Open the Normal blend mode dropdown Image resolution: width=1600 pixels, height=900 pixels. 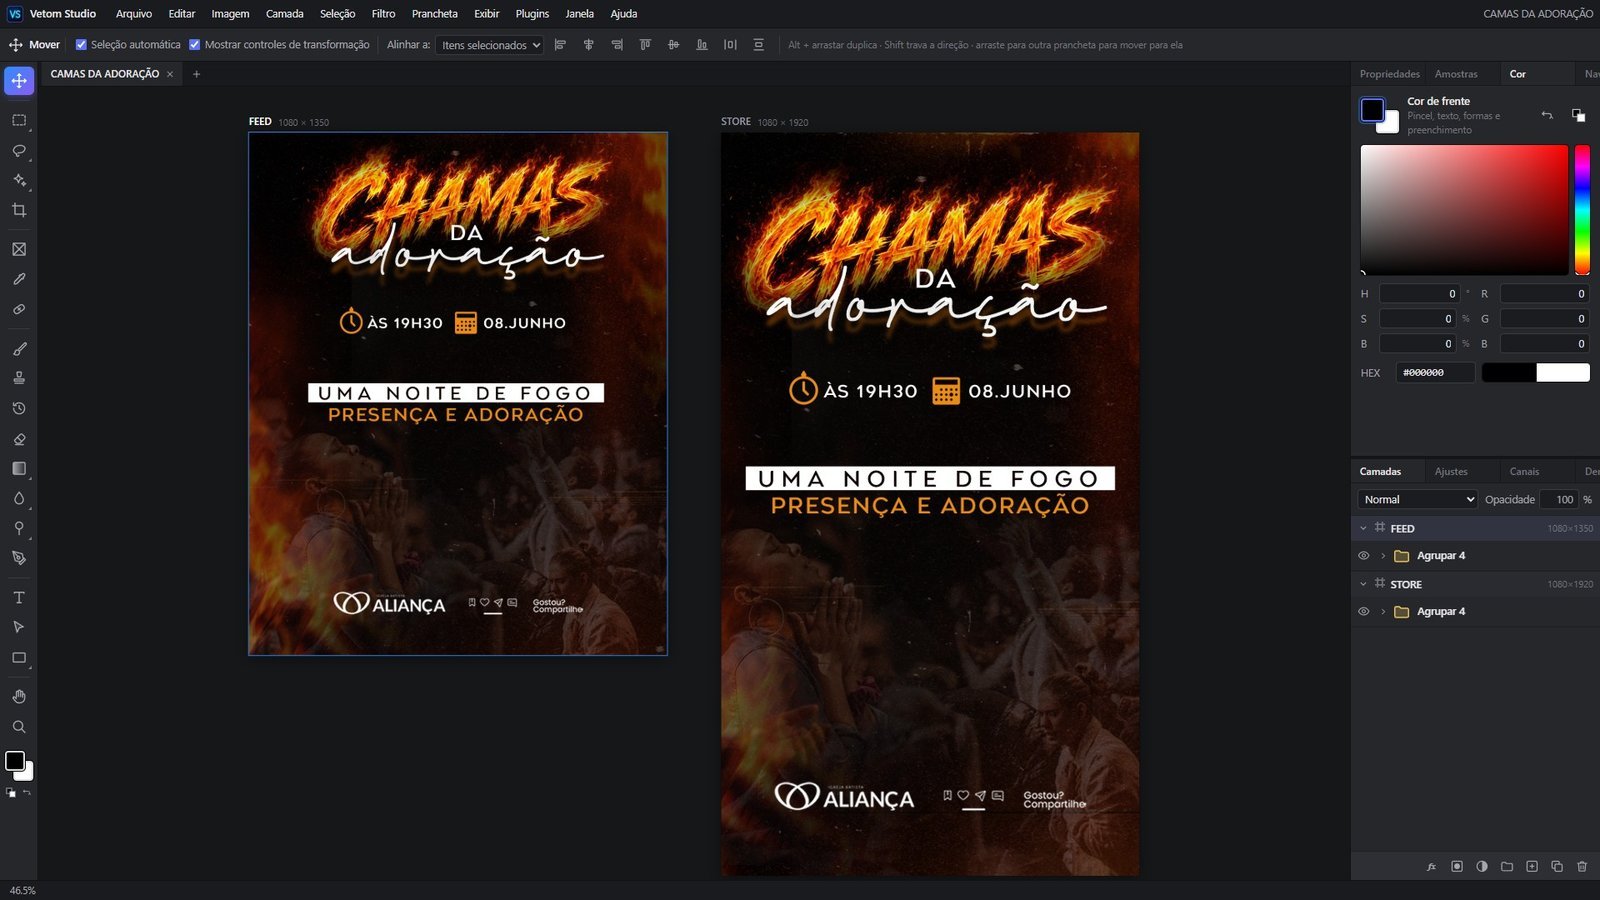pos(1417,500)
